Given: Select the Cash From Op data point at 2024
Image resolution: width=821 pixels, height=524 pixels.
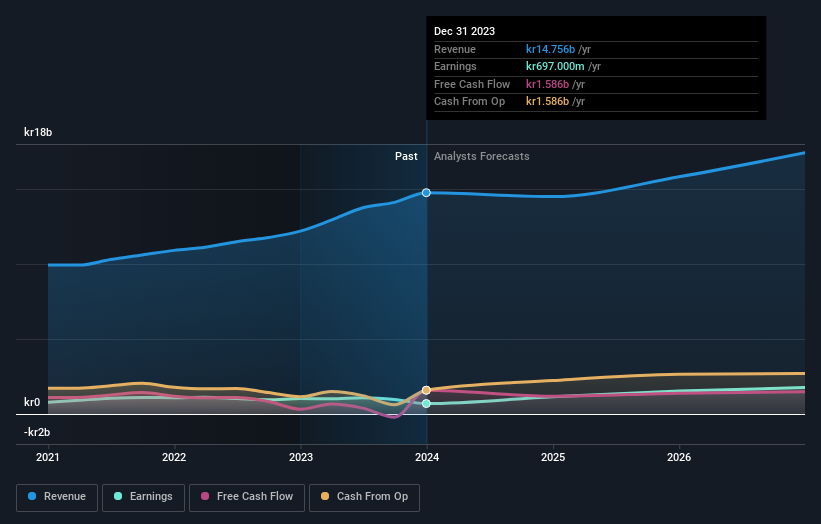Looking at the screenshot, I should pyautogui.click(x=426, y=390).
